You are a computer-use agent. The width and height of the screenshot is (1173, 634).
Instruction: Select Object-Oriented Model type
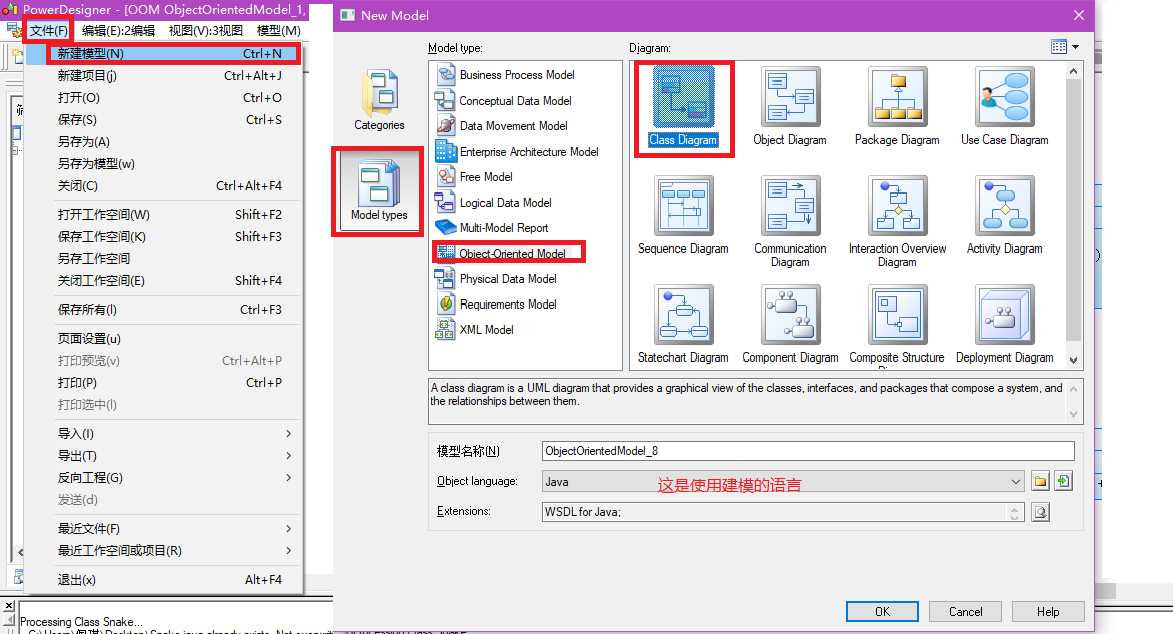[x=503, y=253]
